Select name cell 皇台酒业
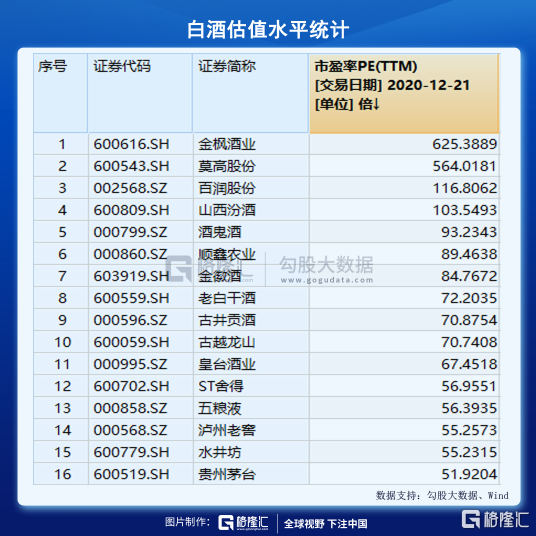The width and height of the screenshot is (536, 536). [x=251, y=364]
